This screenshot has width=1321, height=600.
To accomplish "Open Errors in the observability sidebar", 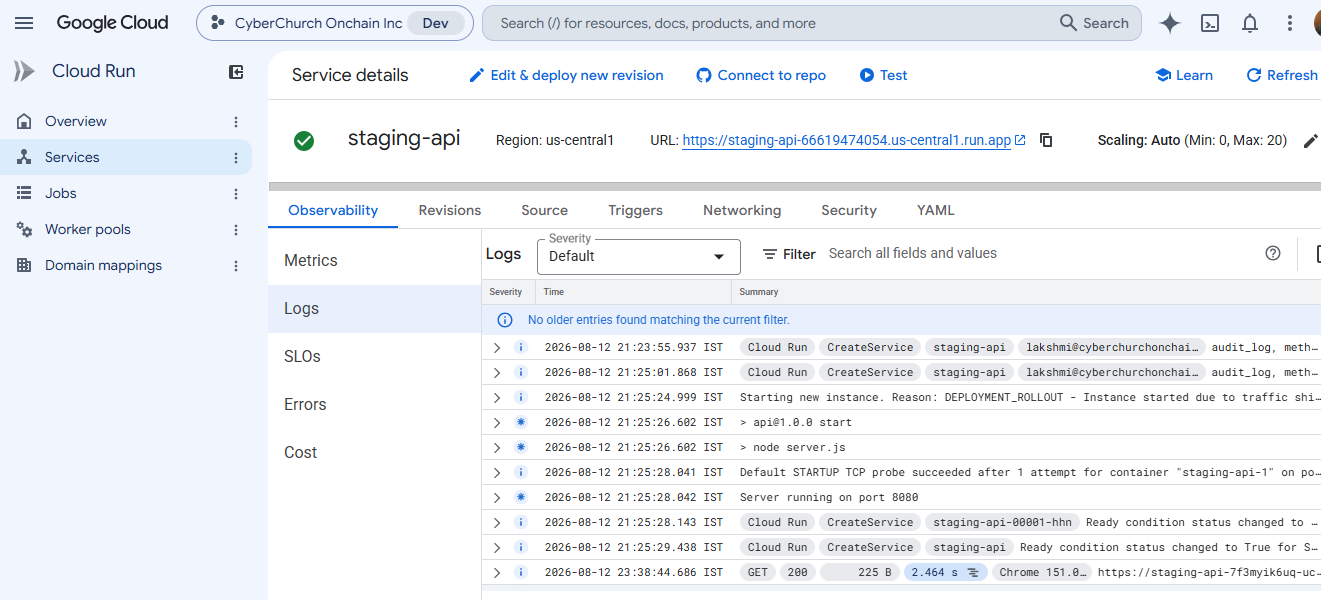I will (x=375, y=404).
